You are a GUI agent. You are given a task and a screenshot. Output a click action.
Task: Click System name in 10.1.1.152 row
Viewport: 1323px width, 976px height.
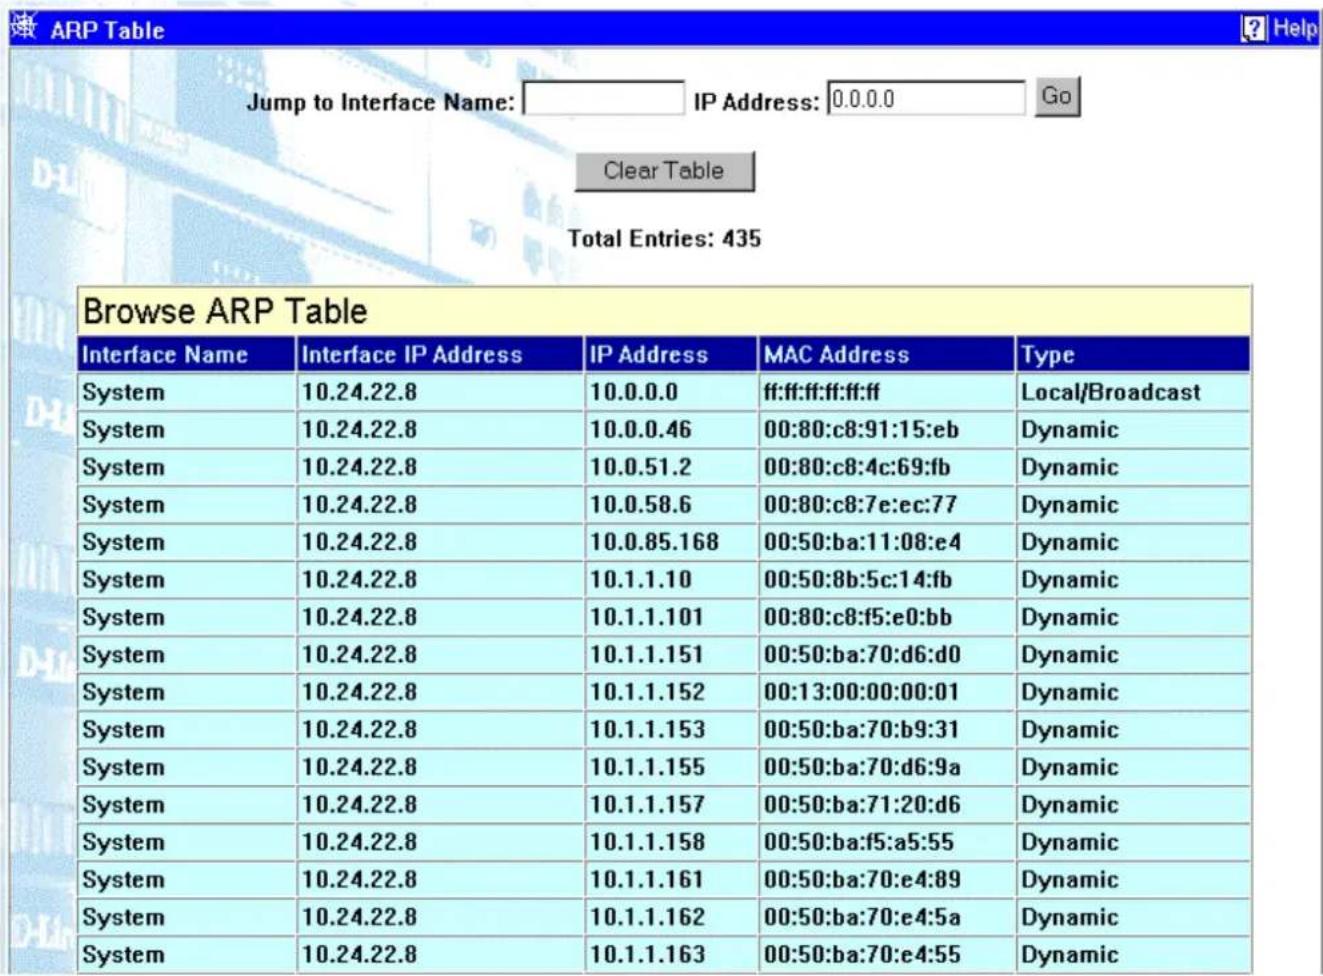(x=123, y=692)
